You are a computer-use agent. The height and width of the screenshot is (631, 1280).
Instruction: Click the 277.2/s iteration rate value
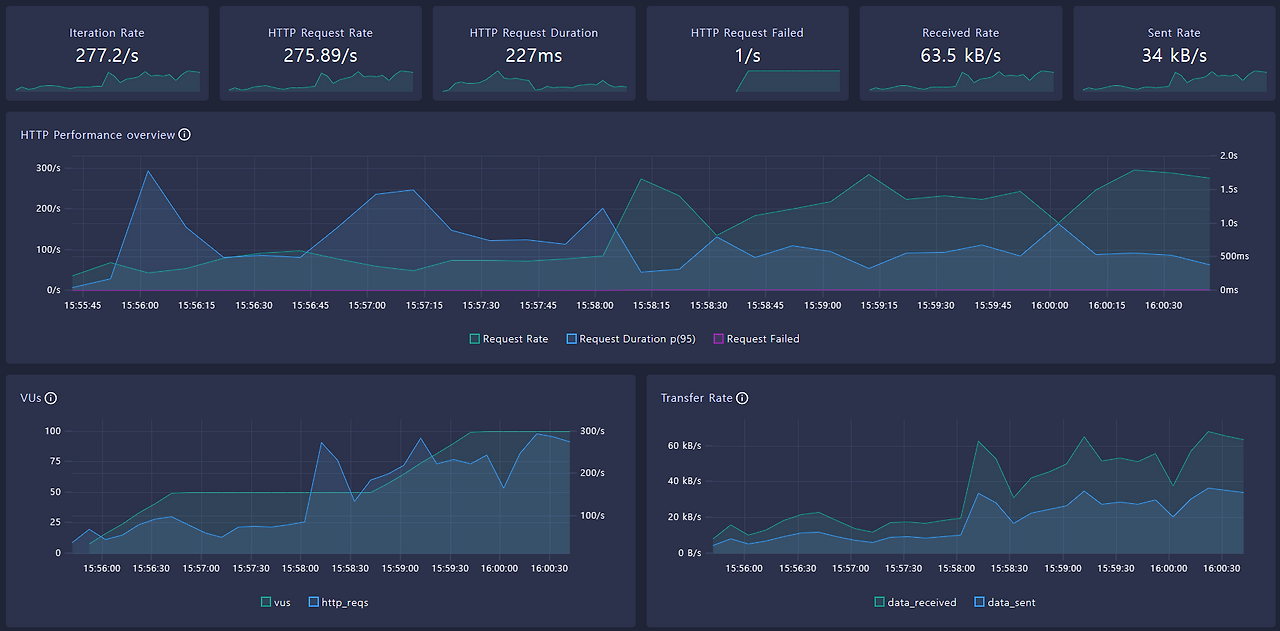tap(107, 55)
